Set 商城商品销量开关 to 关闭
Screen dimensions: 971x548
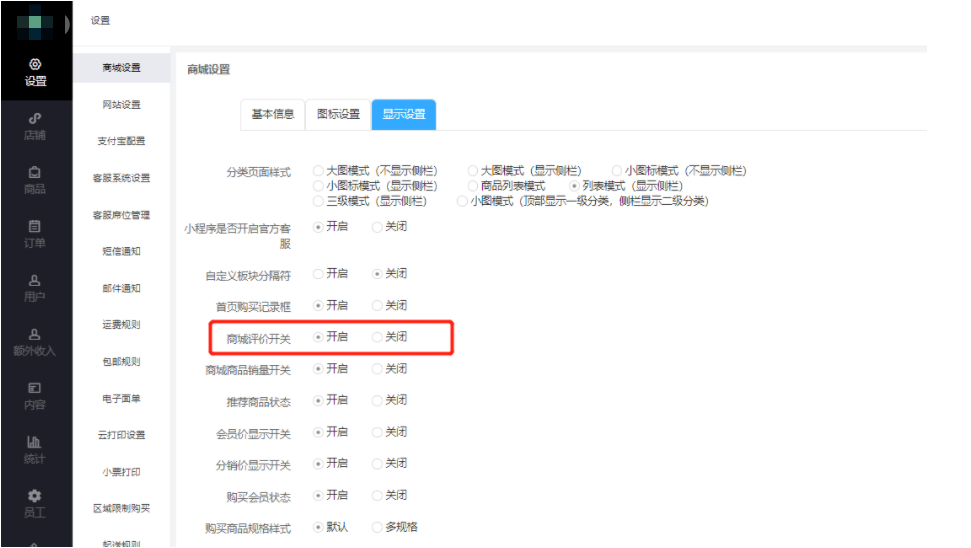377,369
